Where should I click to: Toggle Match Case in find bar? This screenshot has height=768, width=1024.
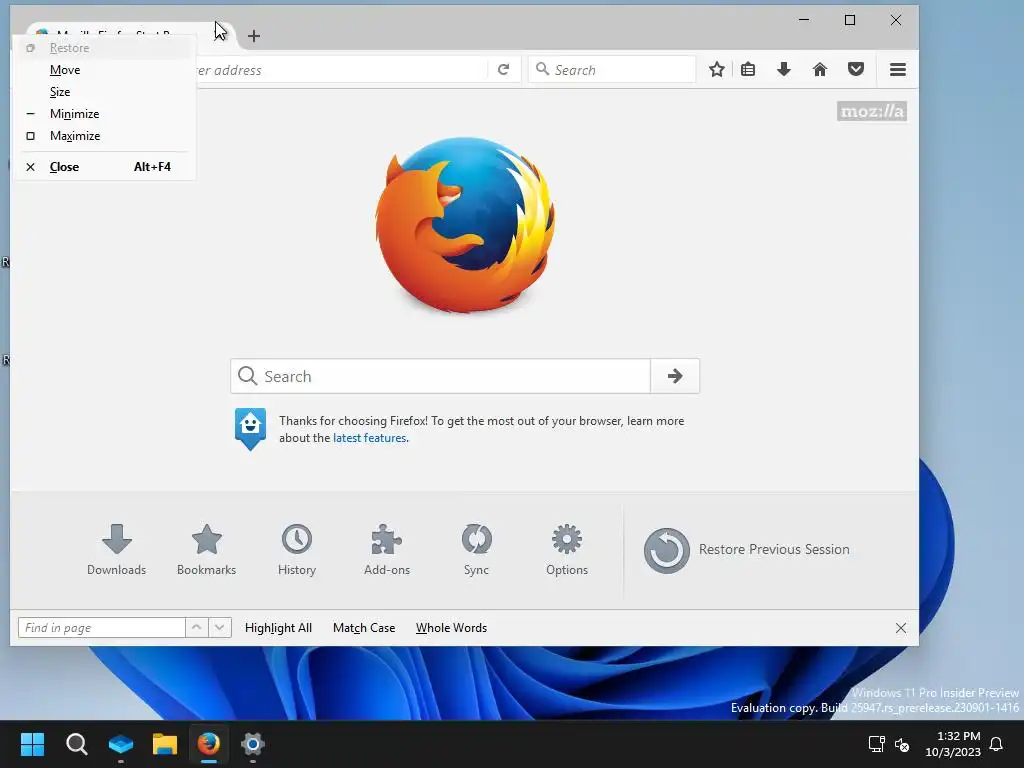point(364,628)
